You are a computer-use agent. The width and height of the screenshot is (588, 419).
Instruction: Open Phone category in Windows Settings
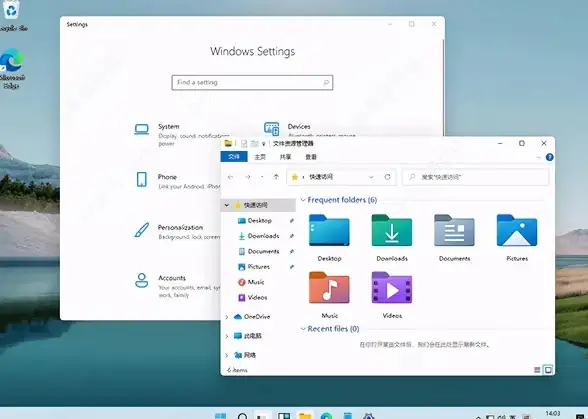[x=177, y=180]
